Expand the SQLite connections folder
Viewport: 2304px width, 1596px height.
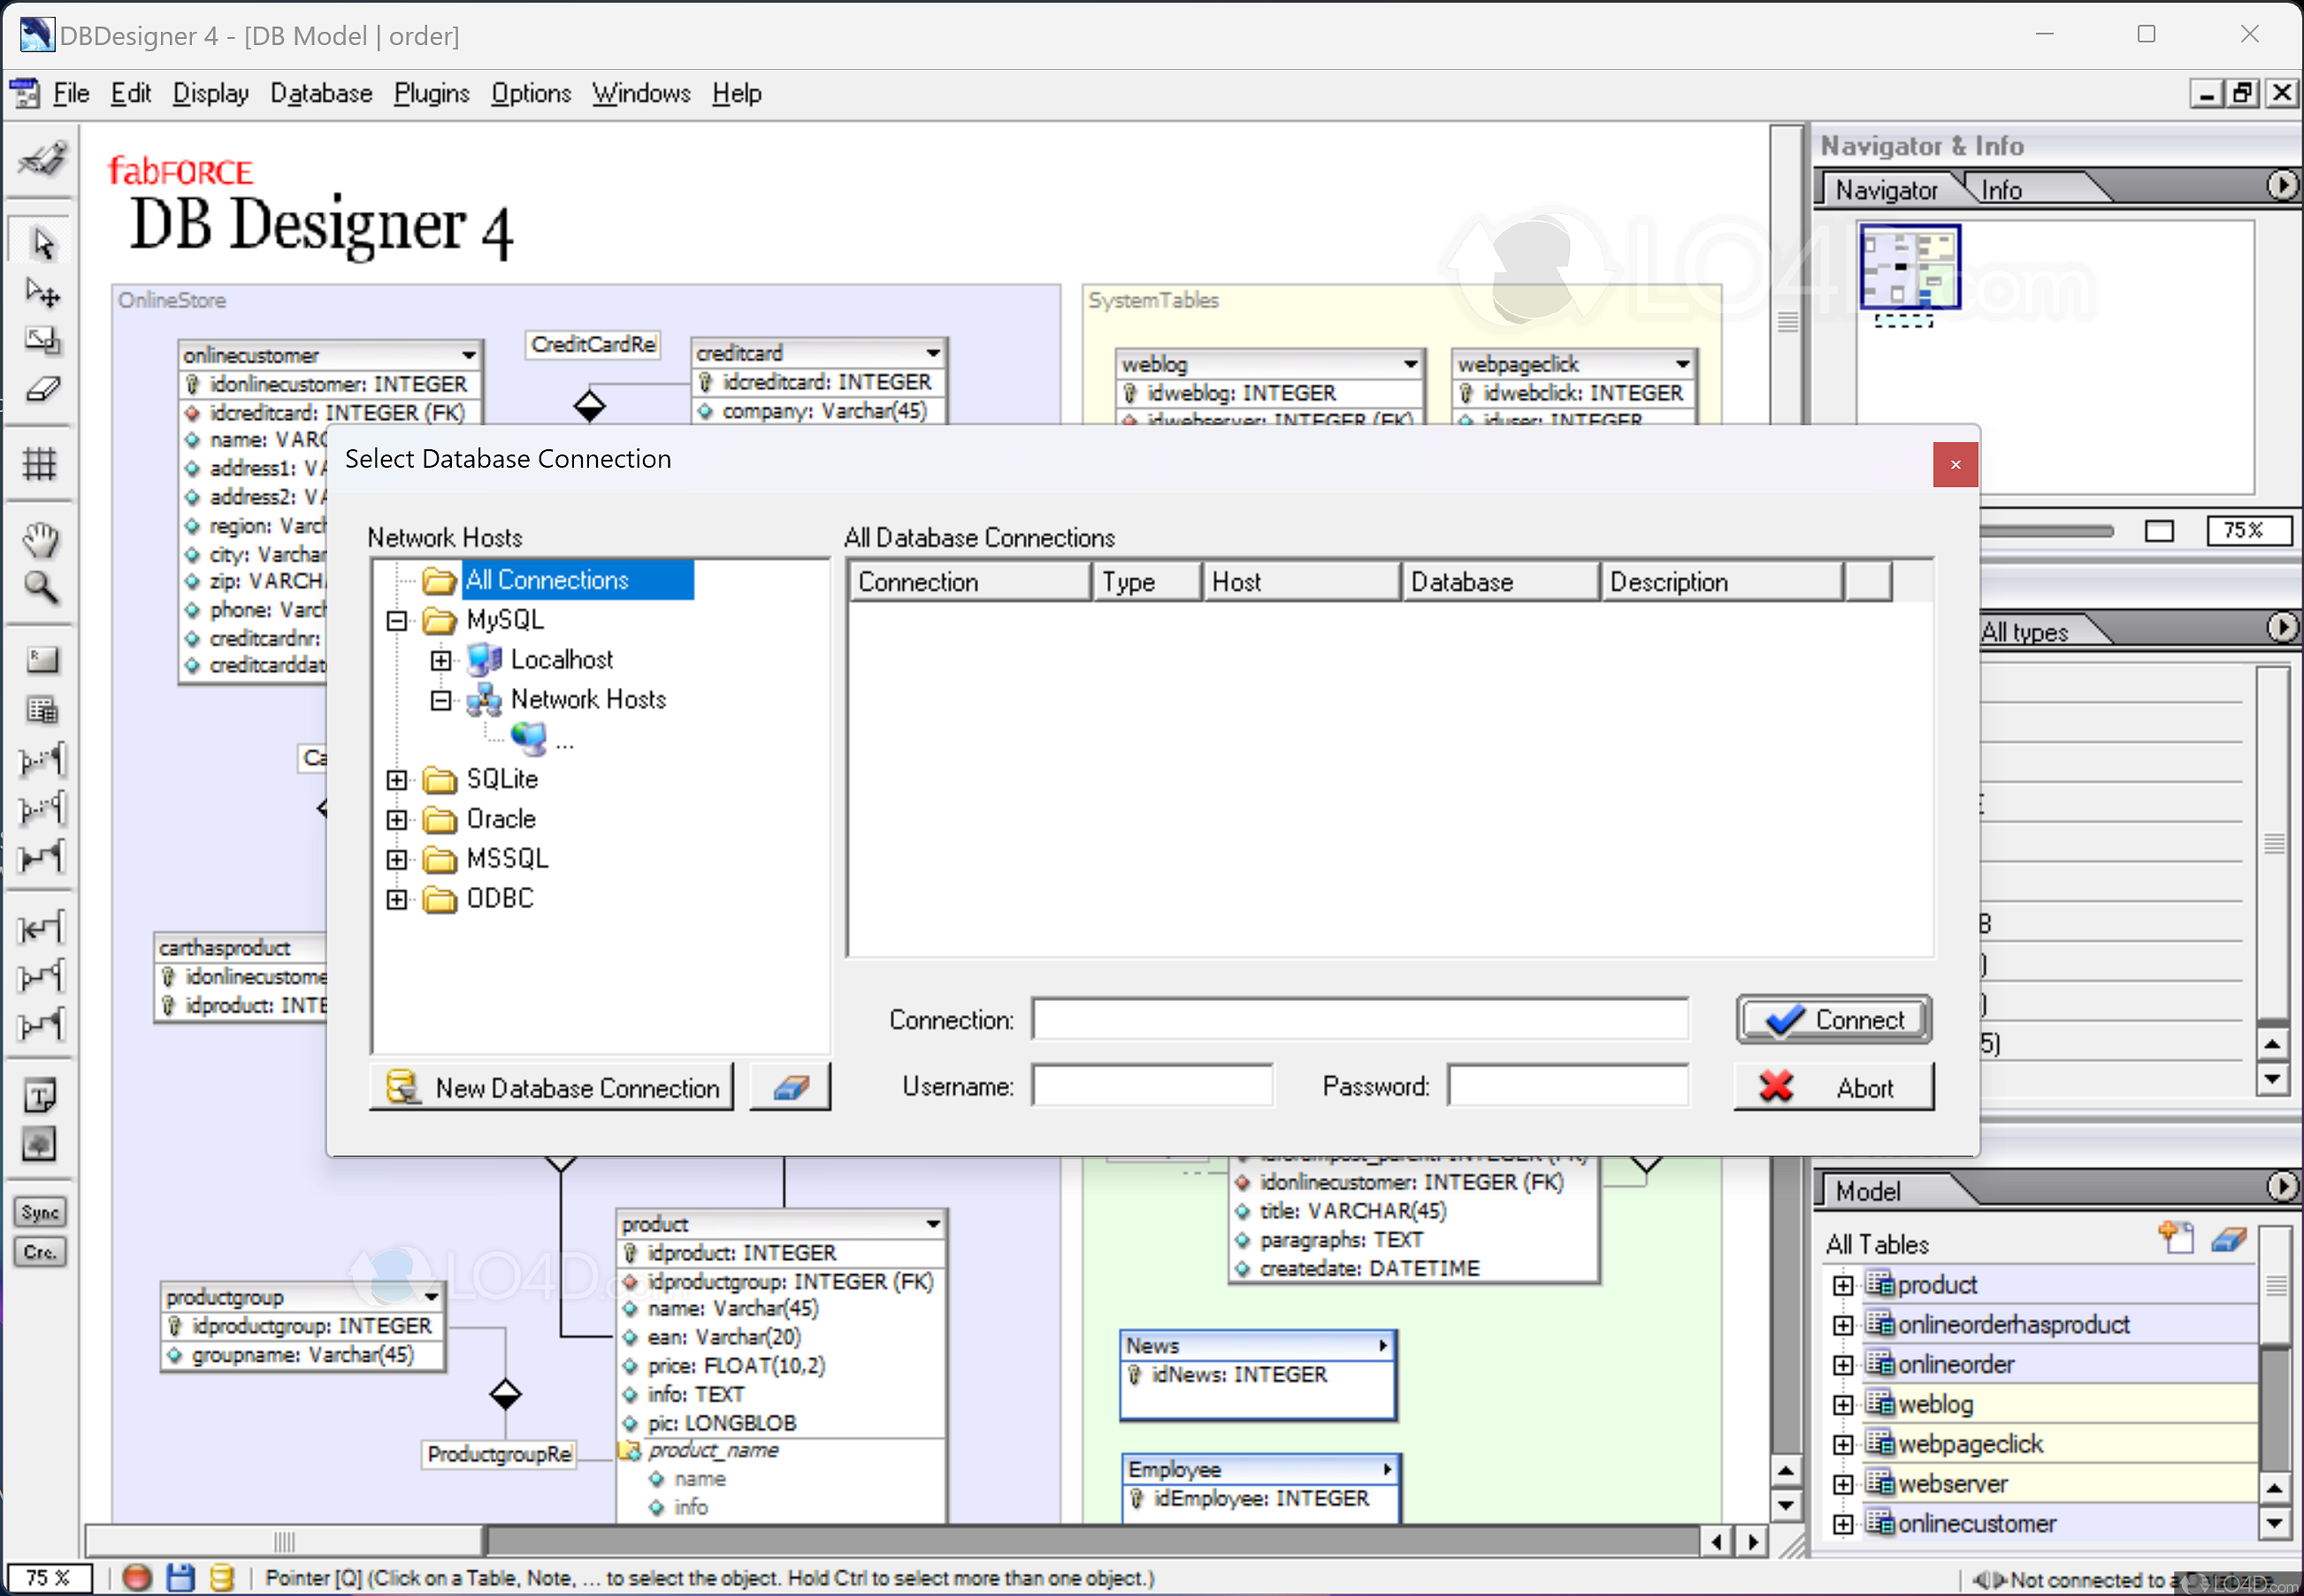(x=397, y=780)
